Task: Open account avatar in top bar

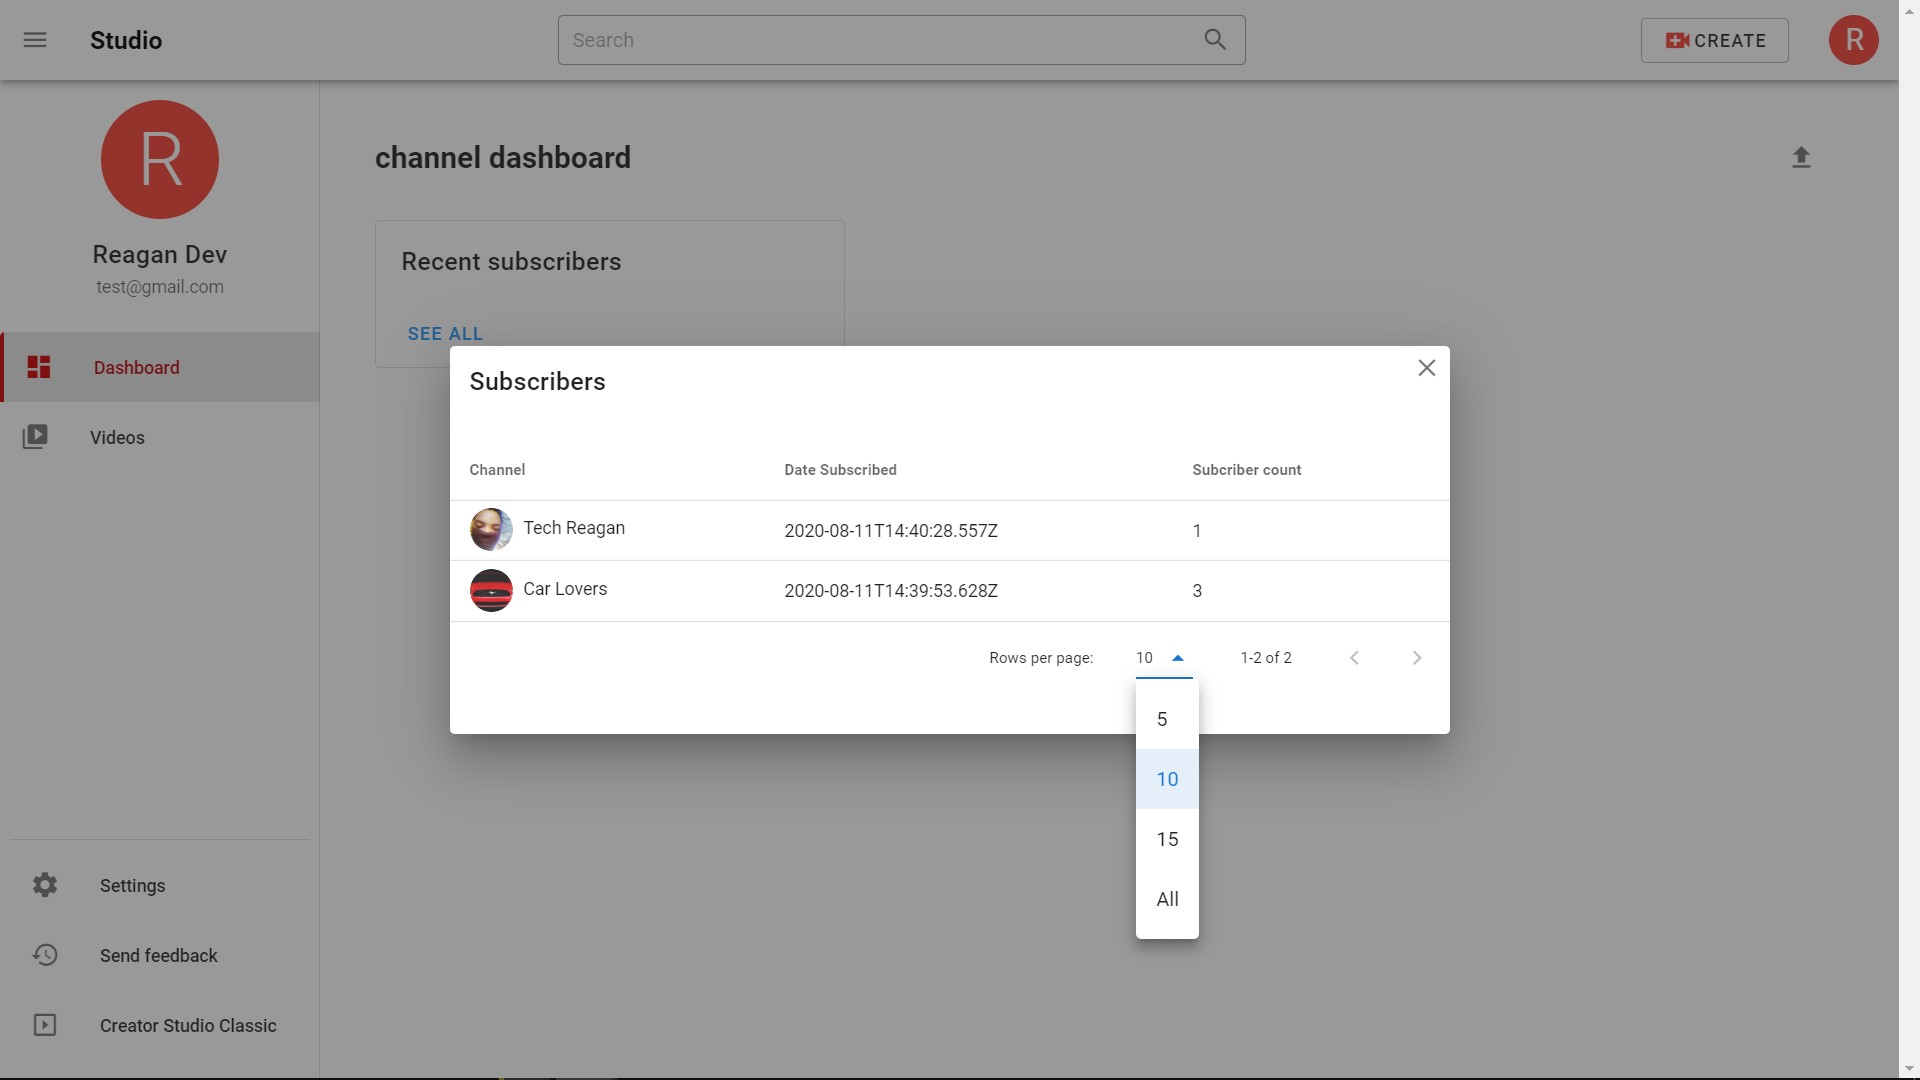Action: click(1853, 40)
